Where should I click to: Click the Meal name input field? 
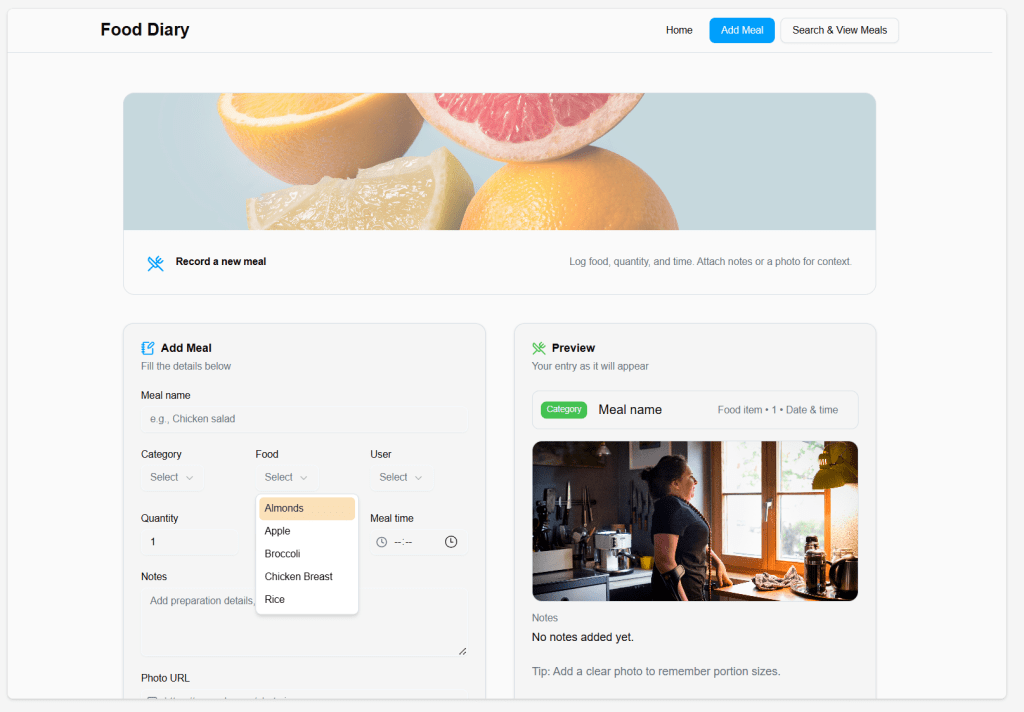point(302,419)
